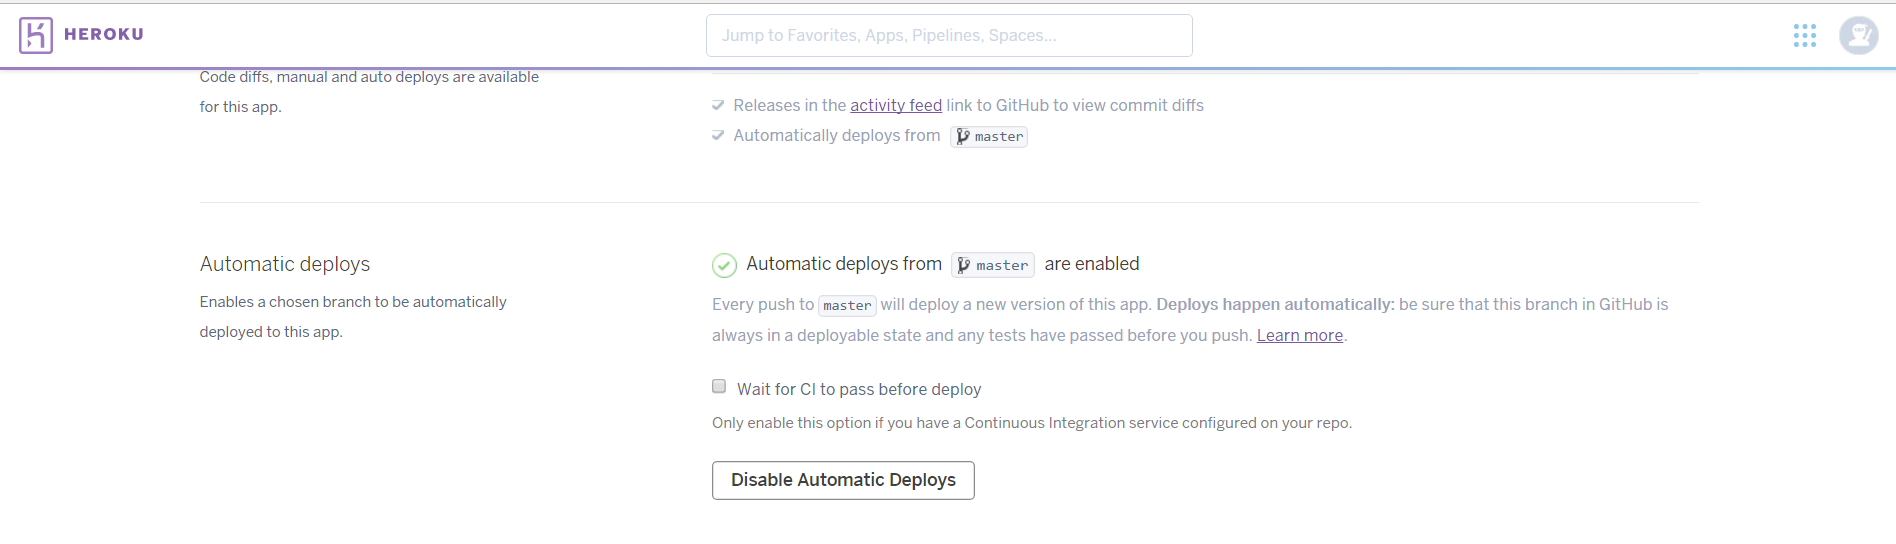Click the master branch badge after Automatically deploys from
Image resolution: width=1896 pixels, height=544 pixels.
pyautogui.click(x=989, y=136)
